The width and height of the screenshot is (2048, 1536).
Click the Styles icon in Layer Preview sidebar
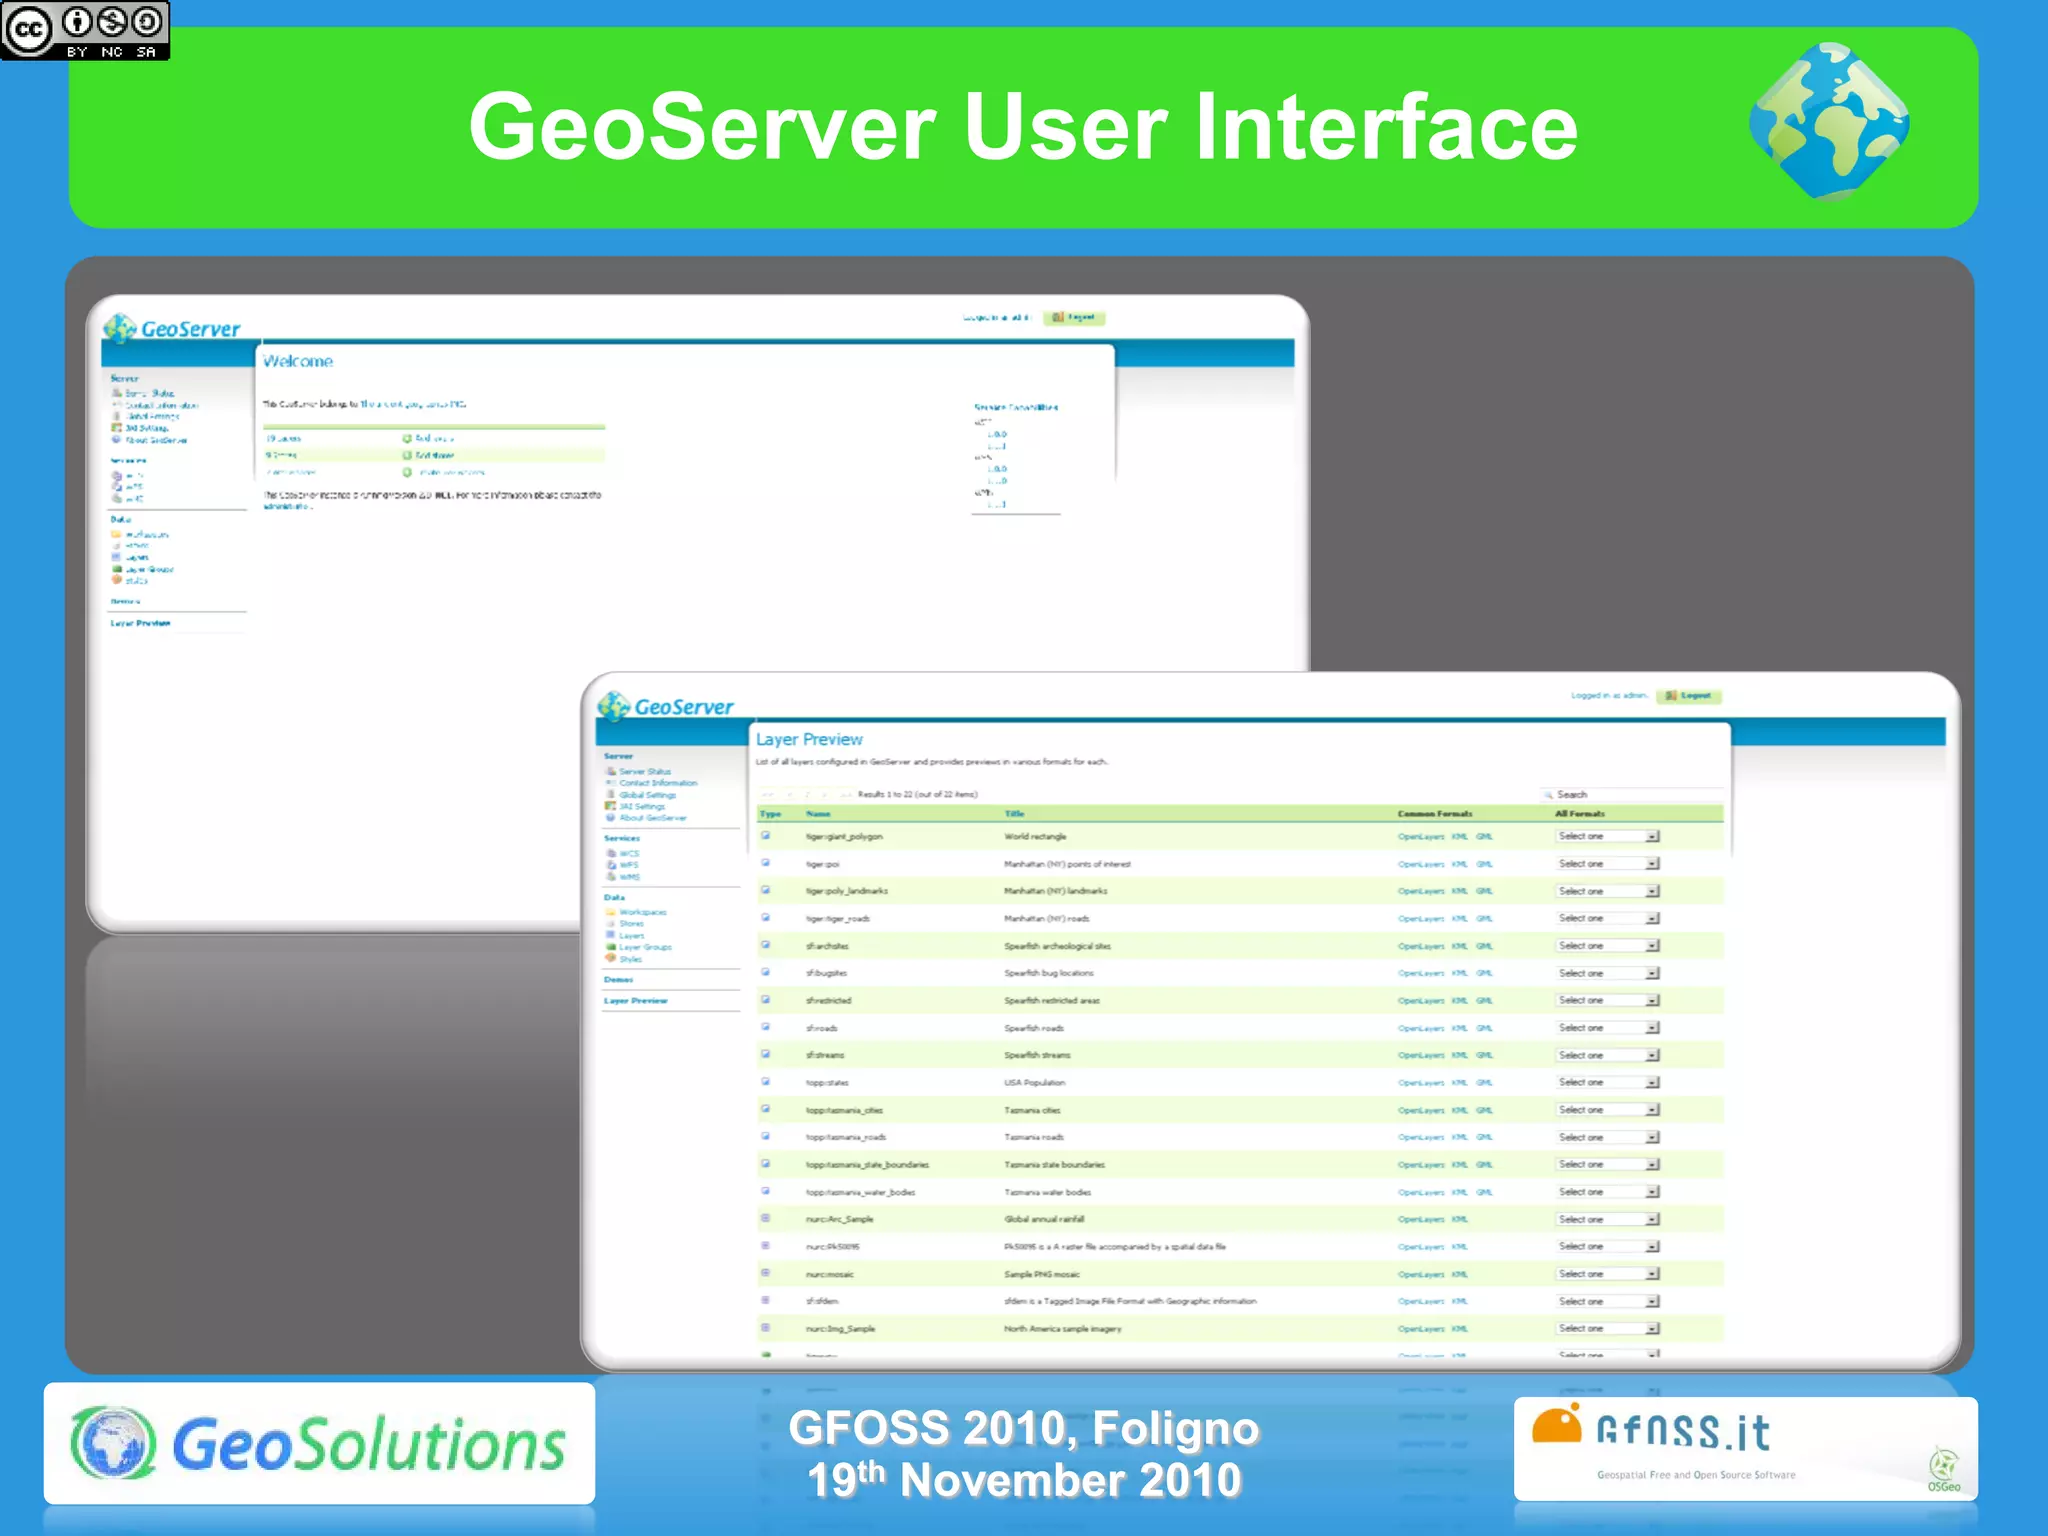click(x=610, y=958)
